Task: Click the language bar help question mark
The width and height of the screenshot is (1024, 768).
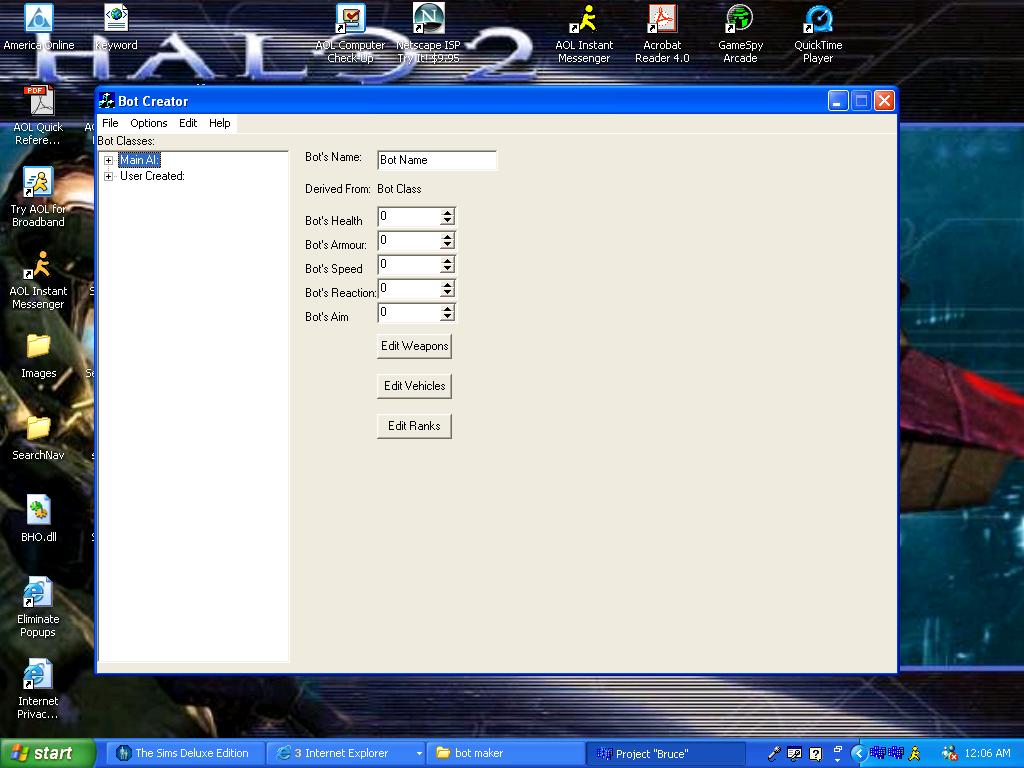Action: click(816, 754)
